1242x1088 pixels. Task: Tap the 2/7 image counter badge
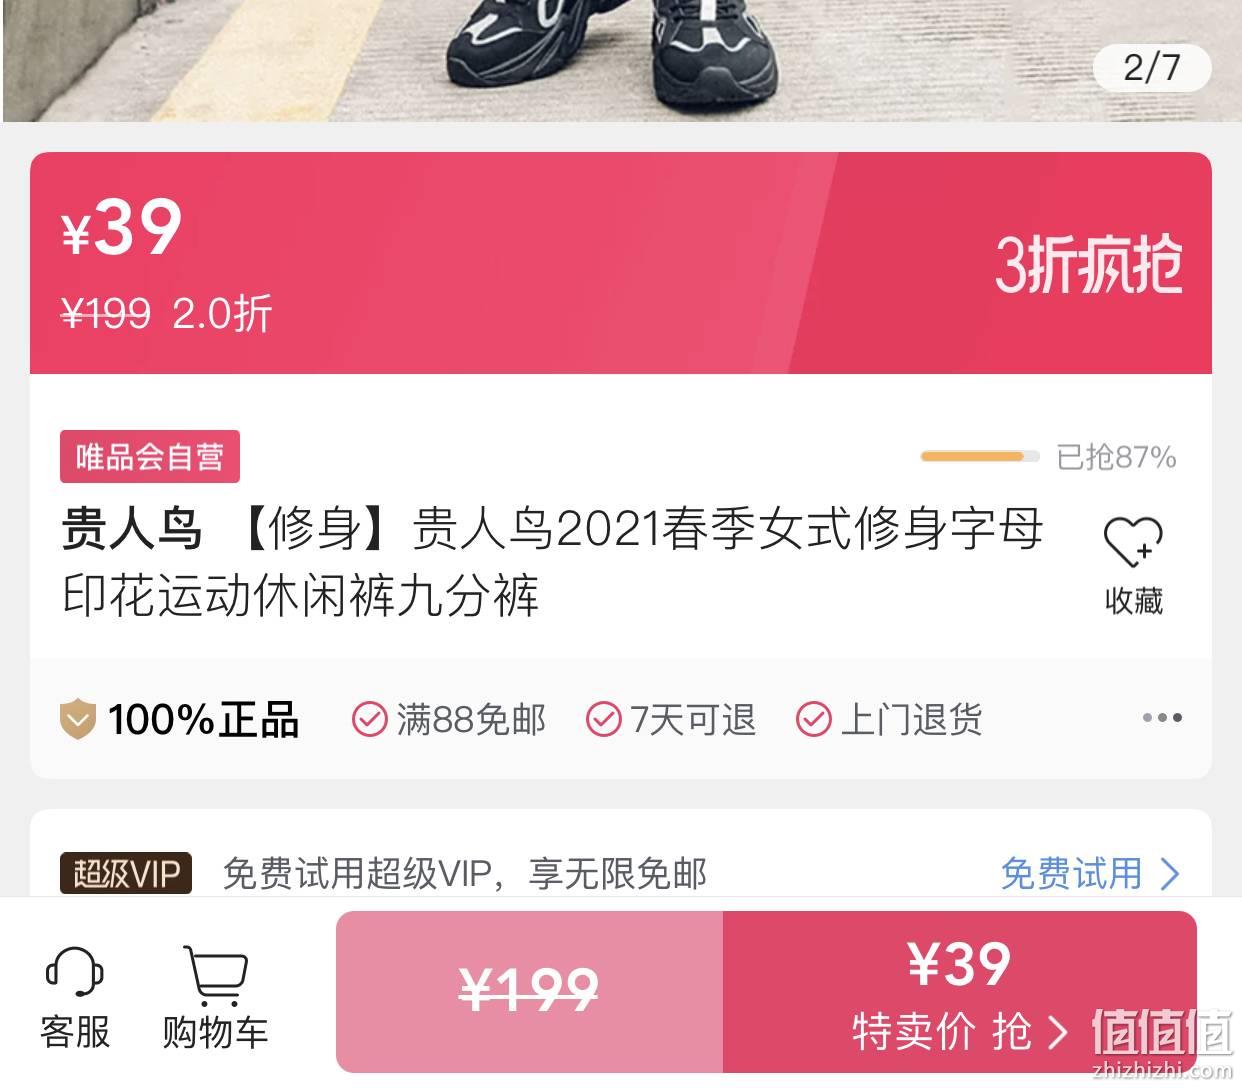[x=1152, y=67]
